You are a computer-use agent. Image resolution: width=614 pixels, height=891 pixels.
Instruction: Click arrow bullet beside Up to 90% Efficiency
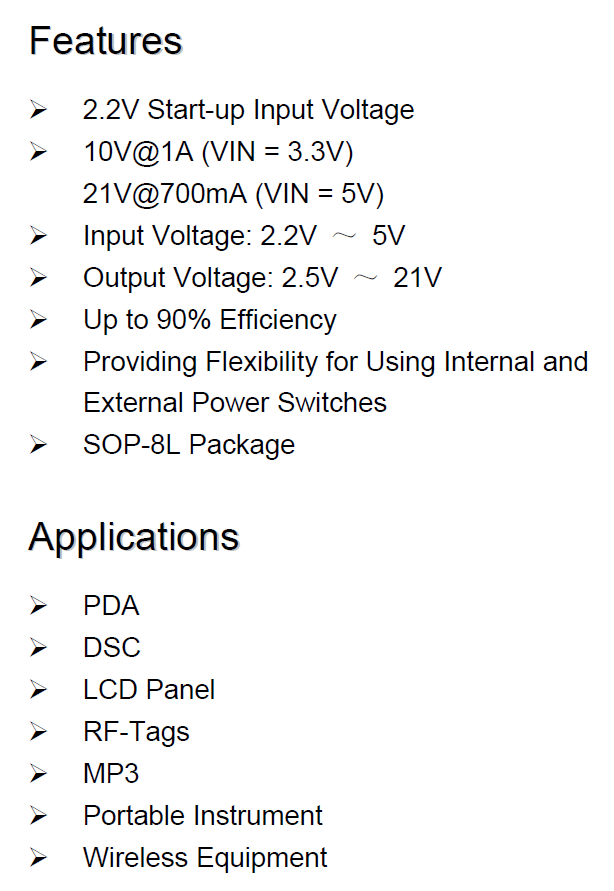pos(38,319)
